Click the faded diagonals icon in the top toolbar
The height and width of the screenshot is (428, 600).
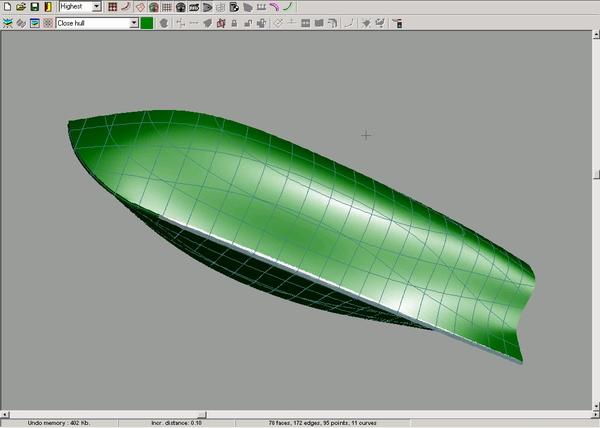[221, 7]
